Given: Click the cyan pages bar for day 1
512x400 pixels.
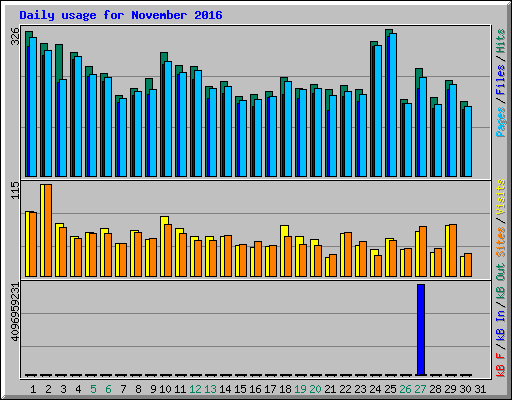Looking at the screenshot, I should tap(33, 107).
